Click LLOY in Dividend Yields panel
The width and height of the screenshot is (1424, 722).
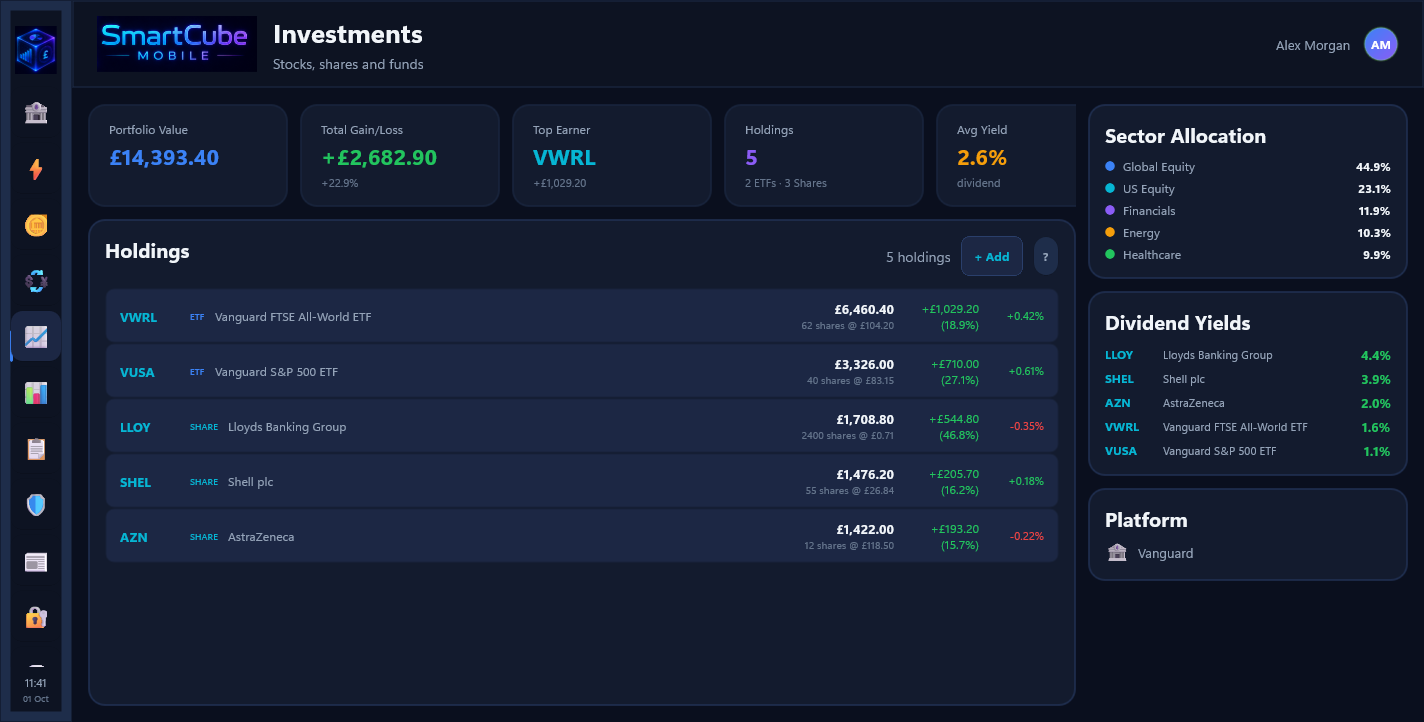click(x=1119, y=355)
